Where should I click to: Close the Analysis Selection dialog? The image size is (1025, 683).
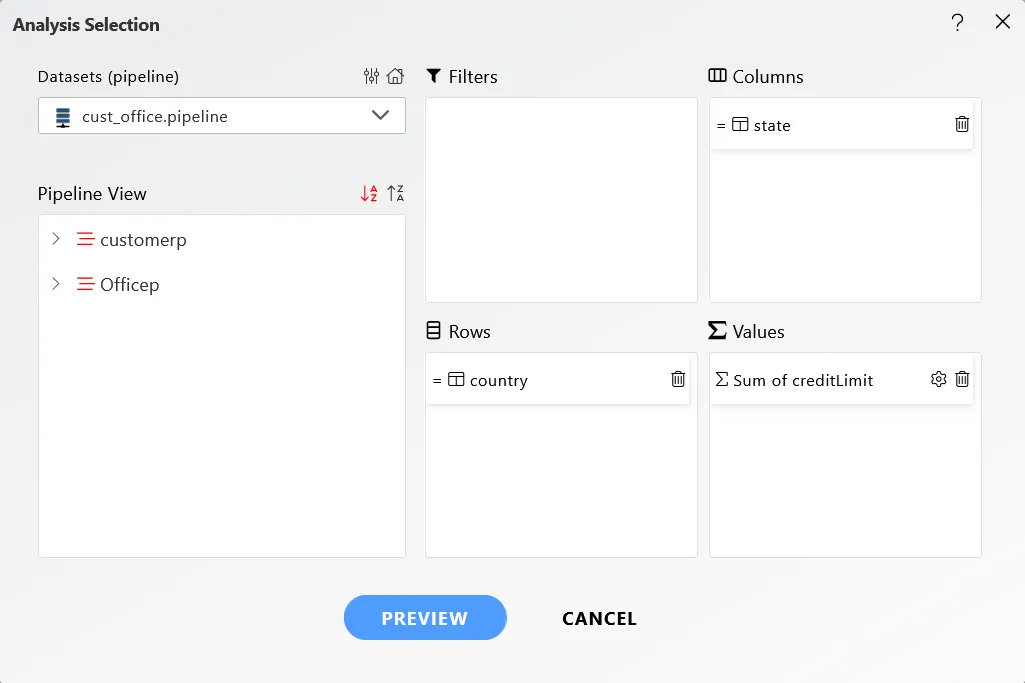point(1003,22)
